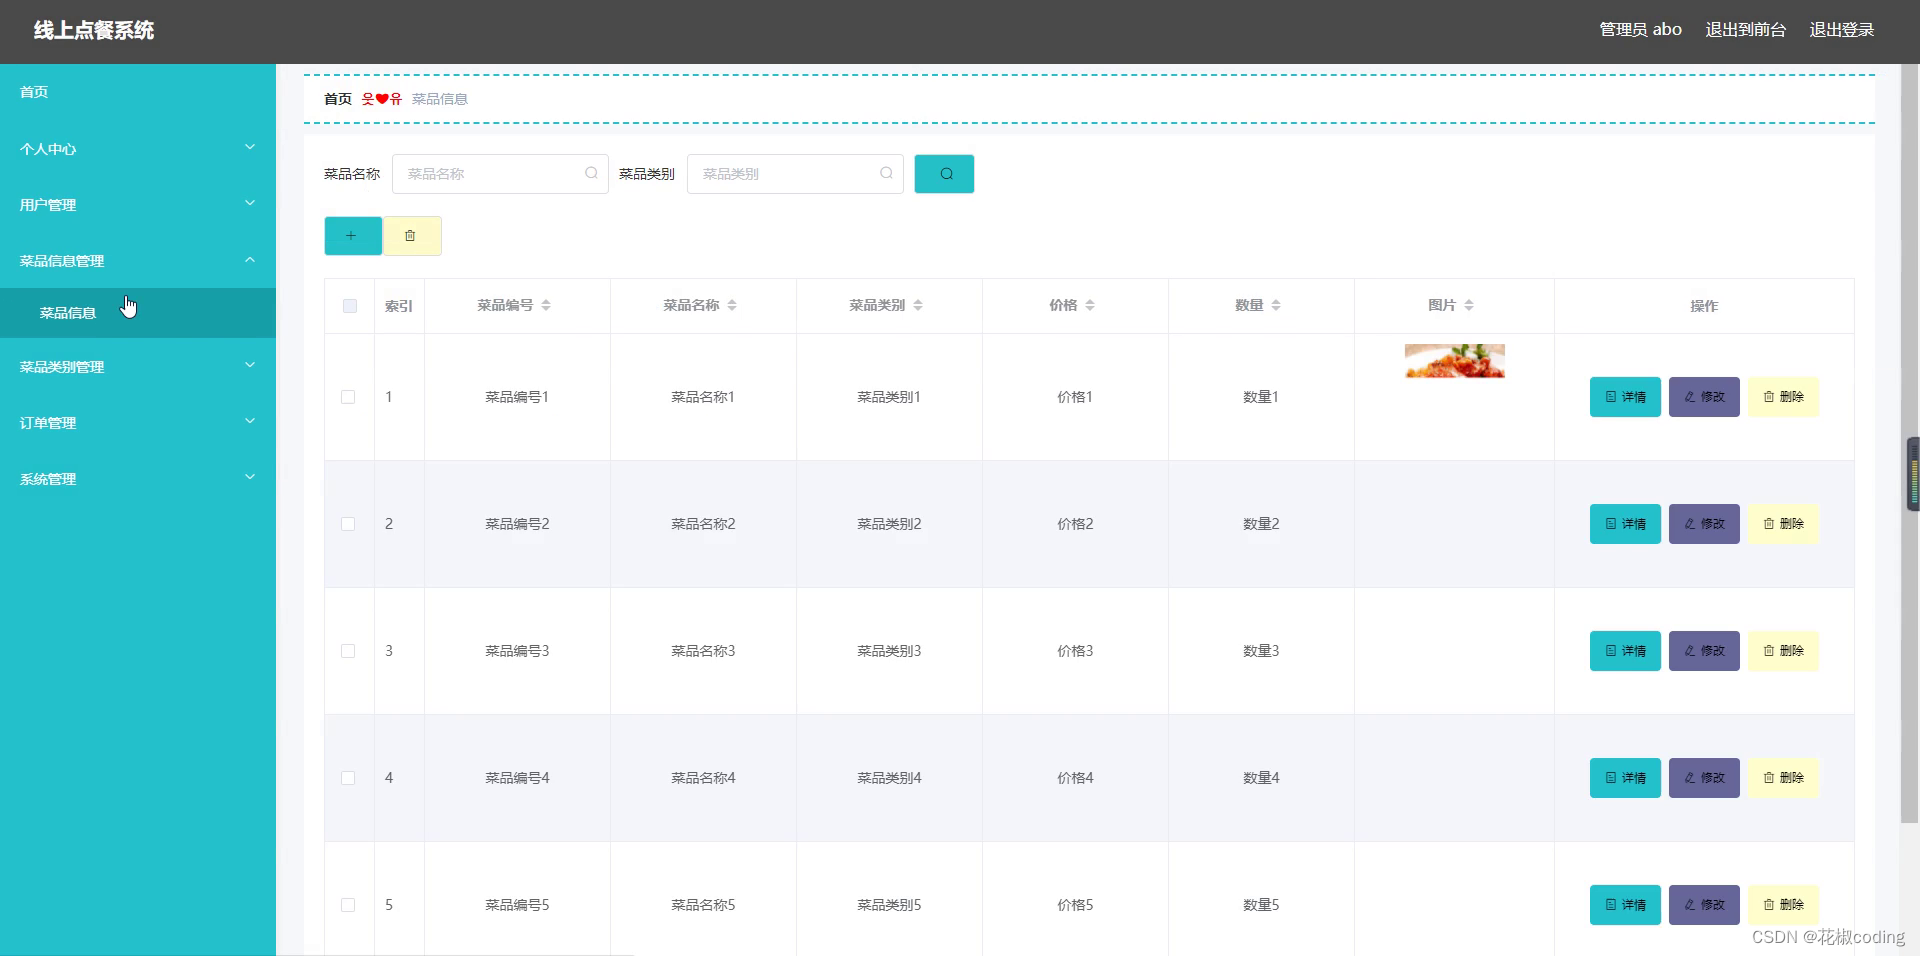Click 管理员 abo user label
The width and height of the screenshot is (1920, 956).
click(x=1640, y=30)
